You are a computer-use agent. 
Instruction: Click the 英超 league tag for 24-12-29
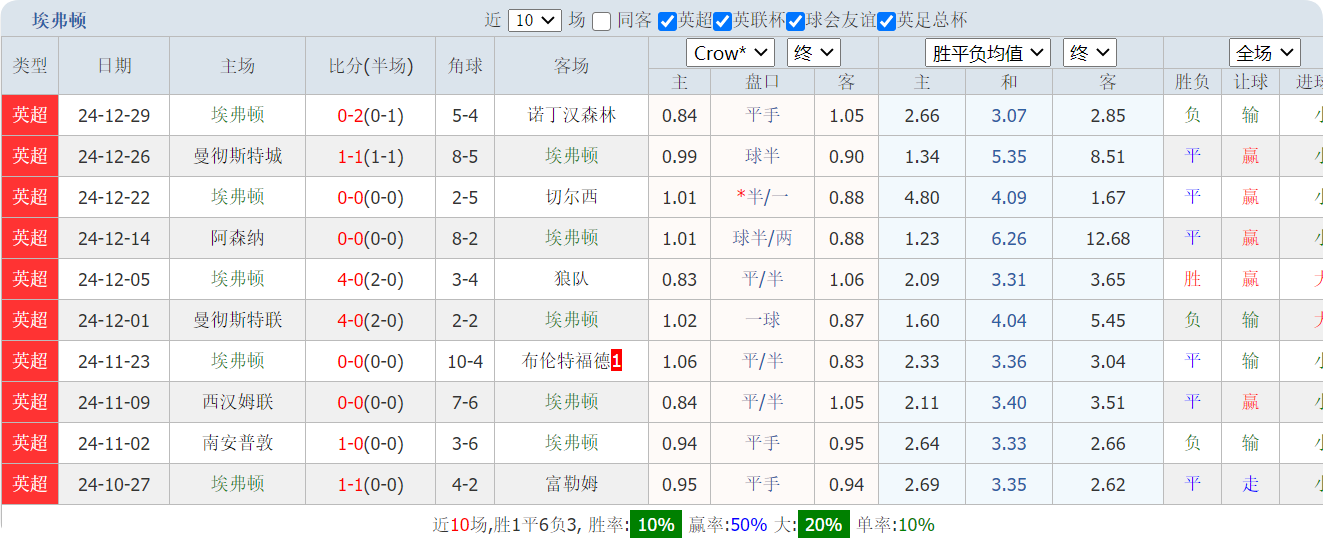[x=30, y=116]
